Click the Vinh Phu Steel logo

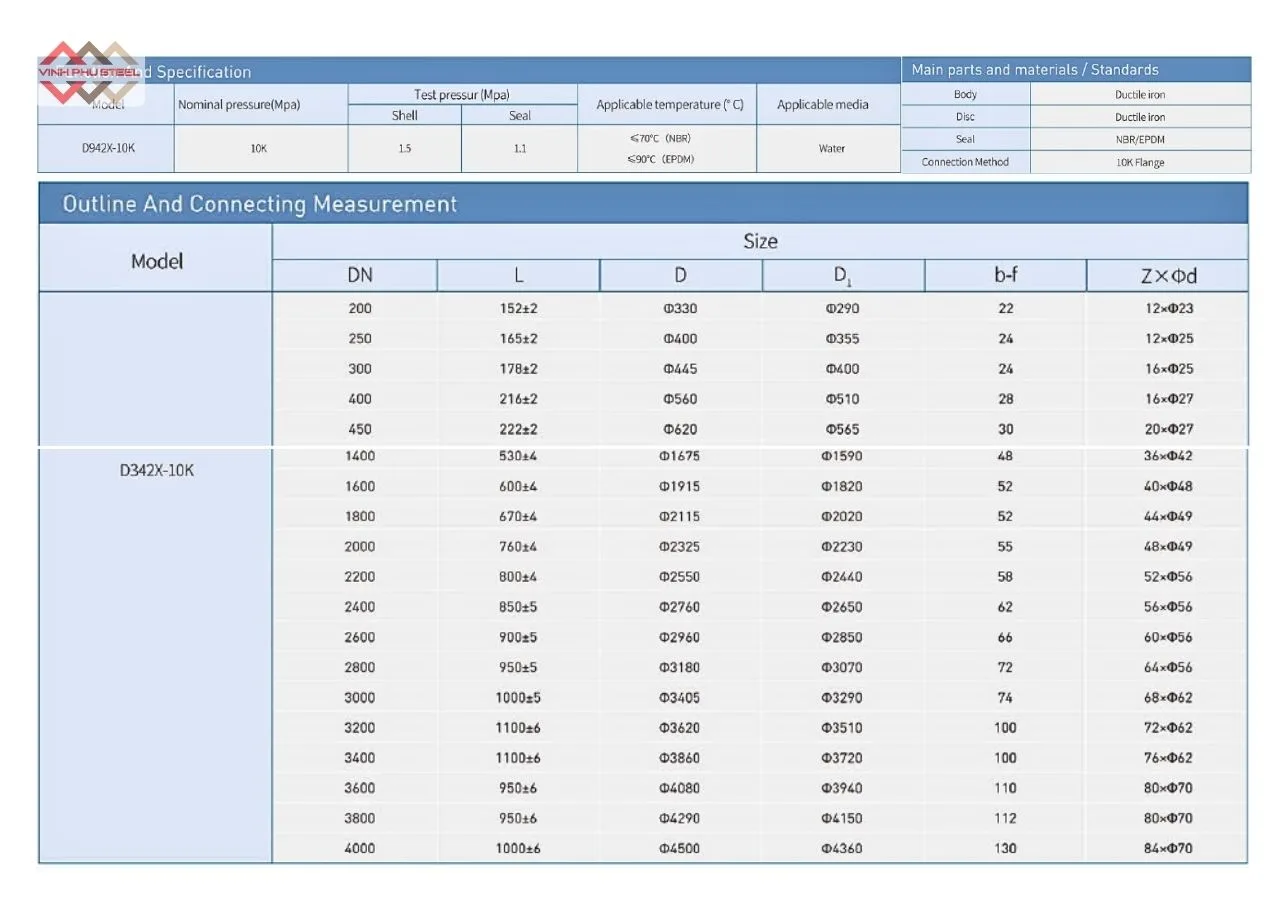pyautogui.click(x=90, y=74)
